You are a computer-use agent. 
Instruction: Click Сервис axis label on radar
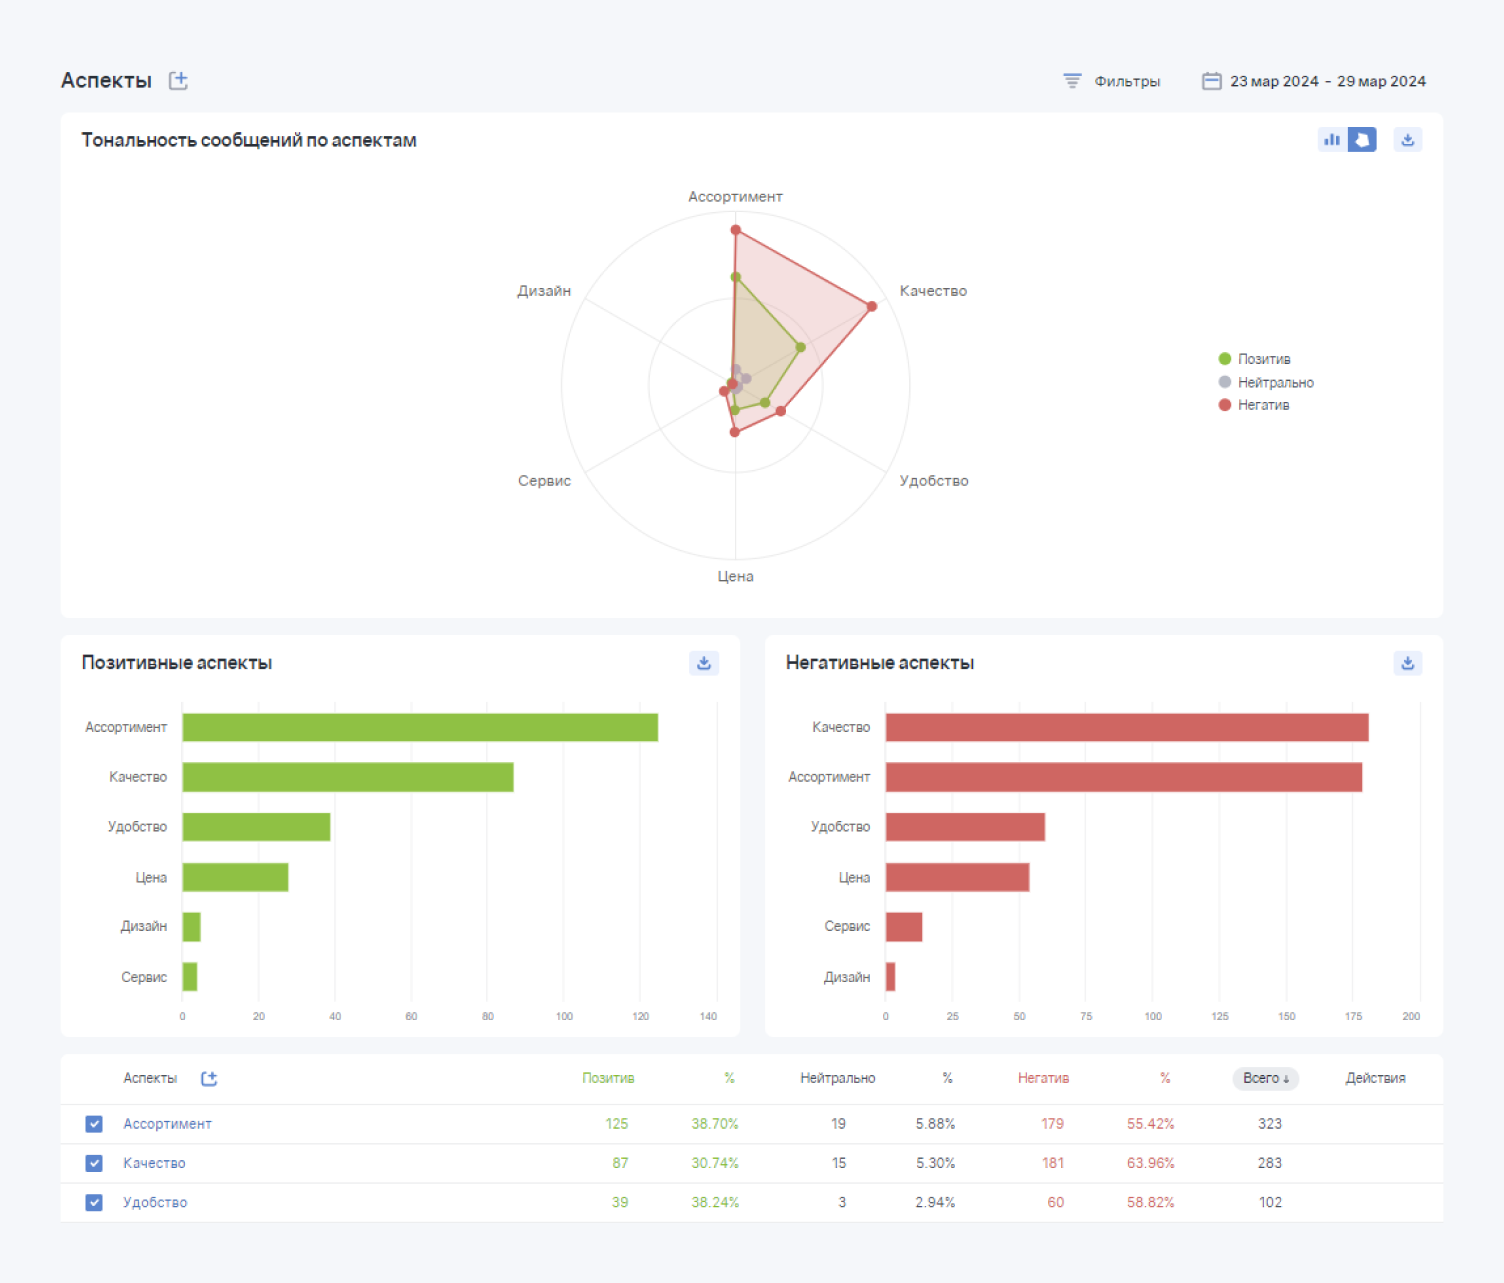pyautogui.click(x=544, y=481)
